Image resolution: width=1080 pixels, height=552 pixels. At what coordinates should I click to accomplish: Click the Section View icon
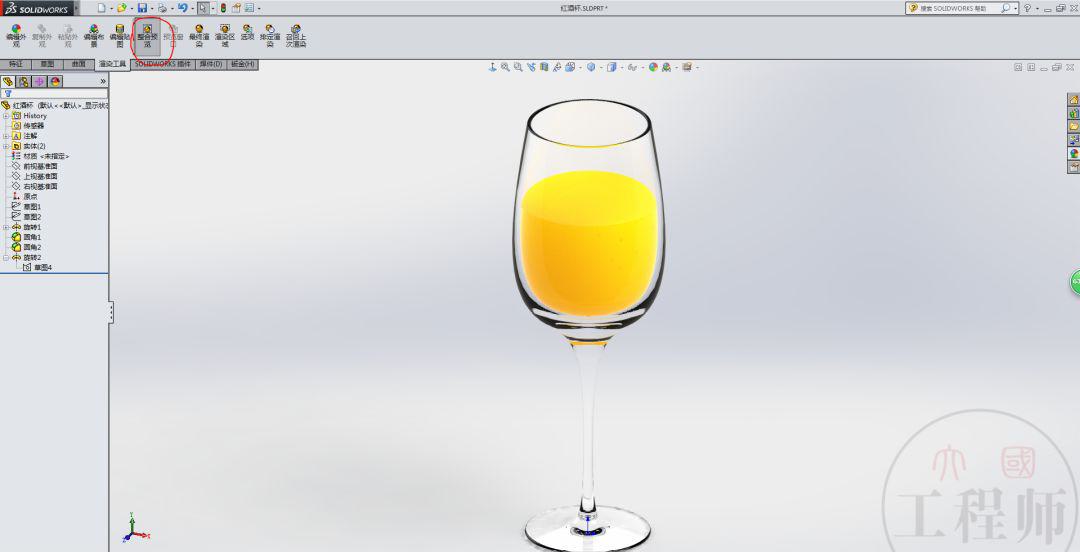tap(544, 67)
